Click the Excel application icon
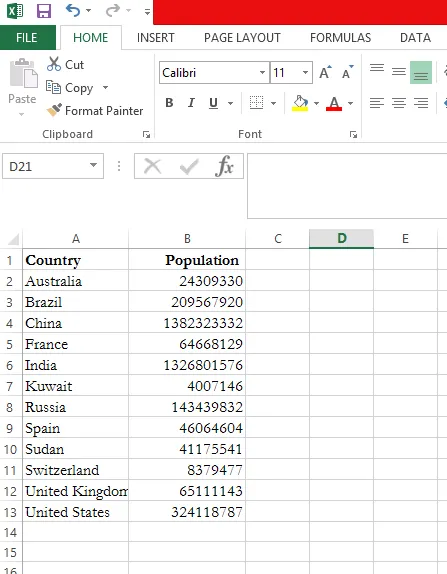447x574 pixels. point(15,10)
